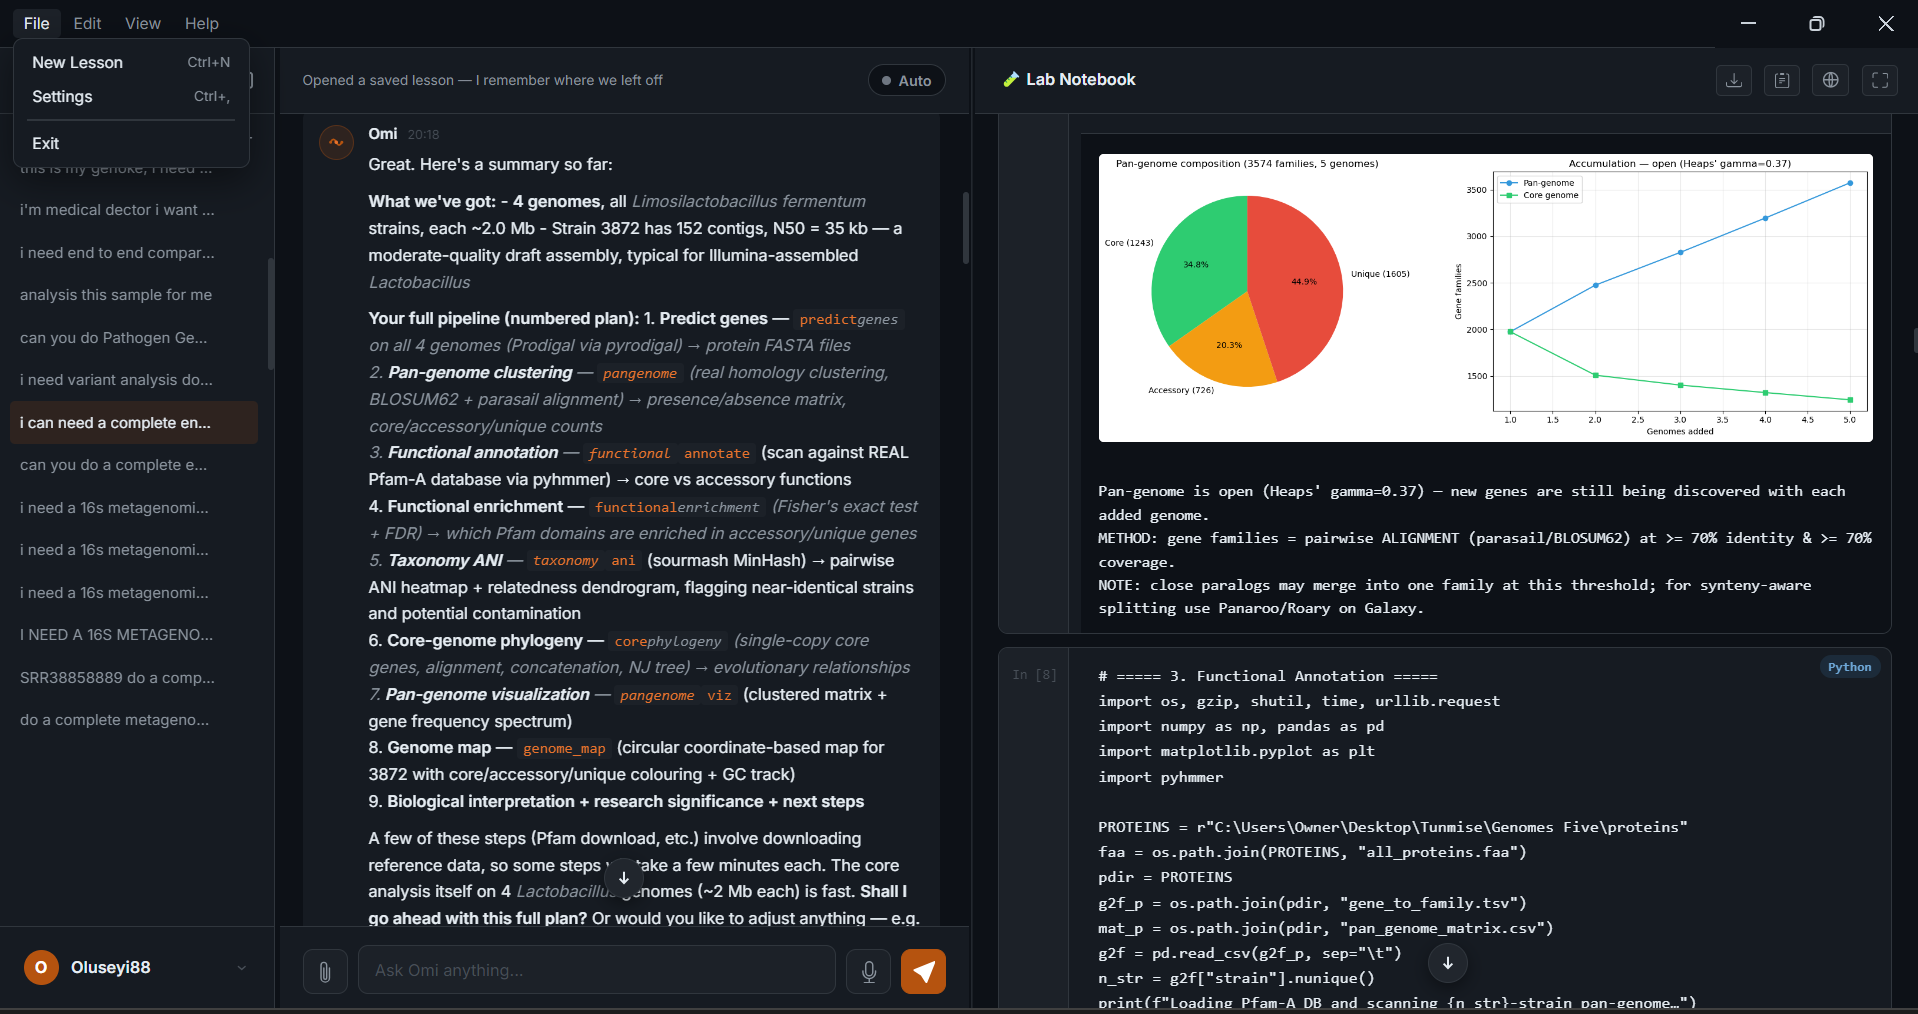Select Exit in the File menu
Screen dimensions: 1918x1014
131,143
